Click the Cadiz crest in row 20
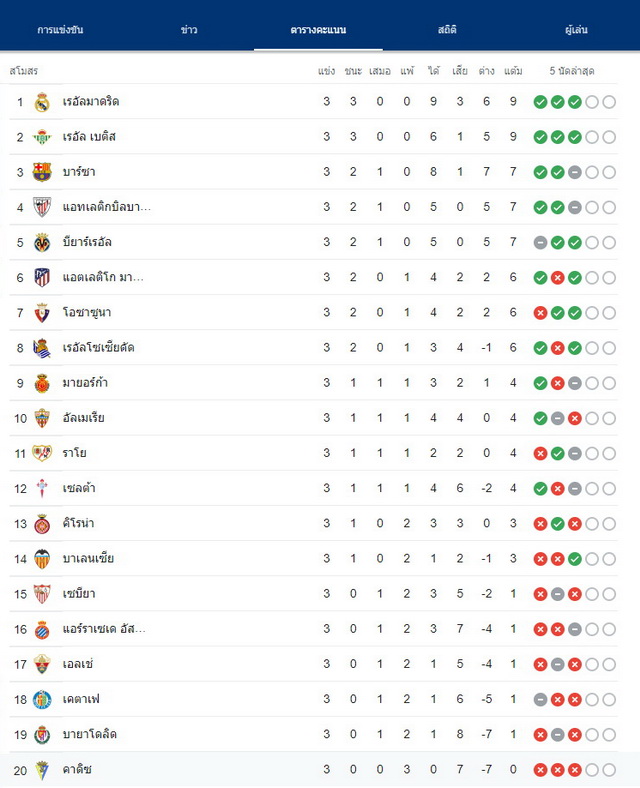The width and height of the screenshot is (640, 788). (42, 769)
